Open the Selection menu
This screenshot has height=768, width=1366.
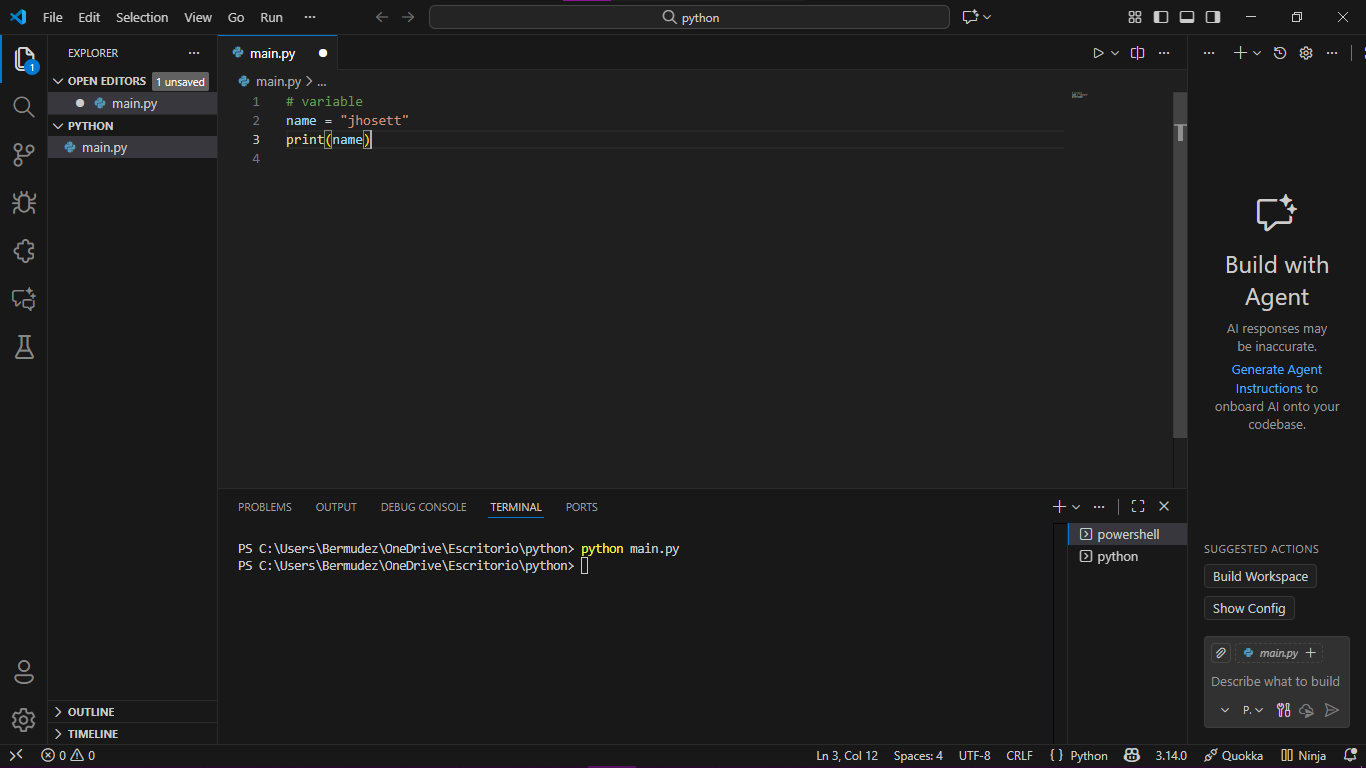pyautogui.click(x=142, y=17)
